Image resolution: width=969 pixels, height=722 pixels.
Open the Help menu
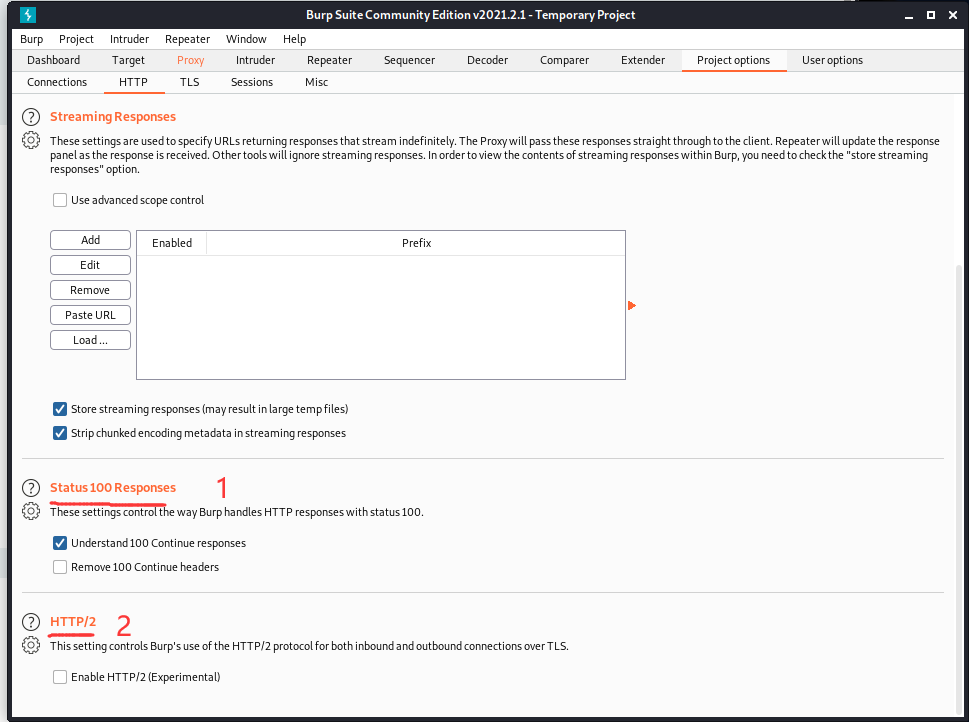tap(294, 39)
